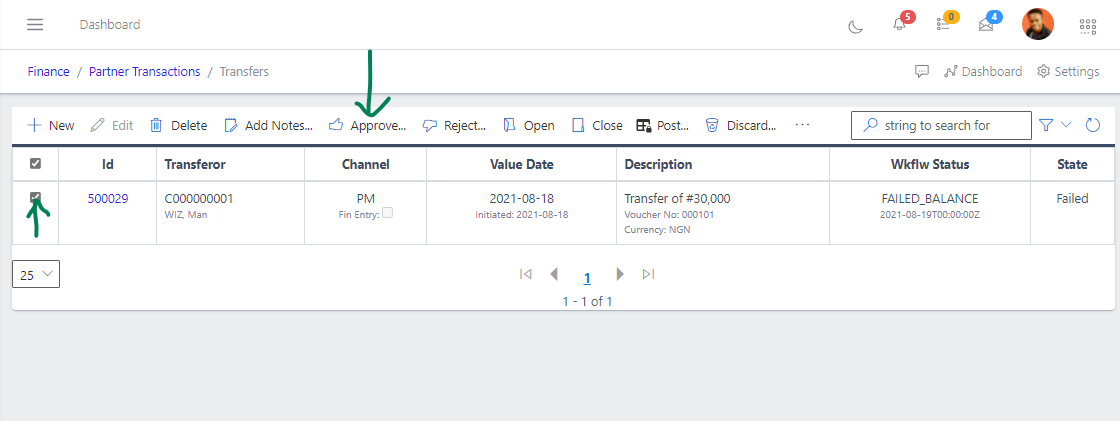1120x421 pixels.
Task: Click transferor C000000001 cell
Action: tap(199, 199)
